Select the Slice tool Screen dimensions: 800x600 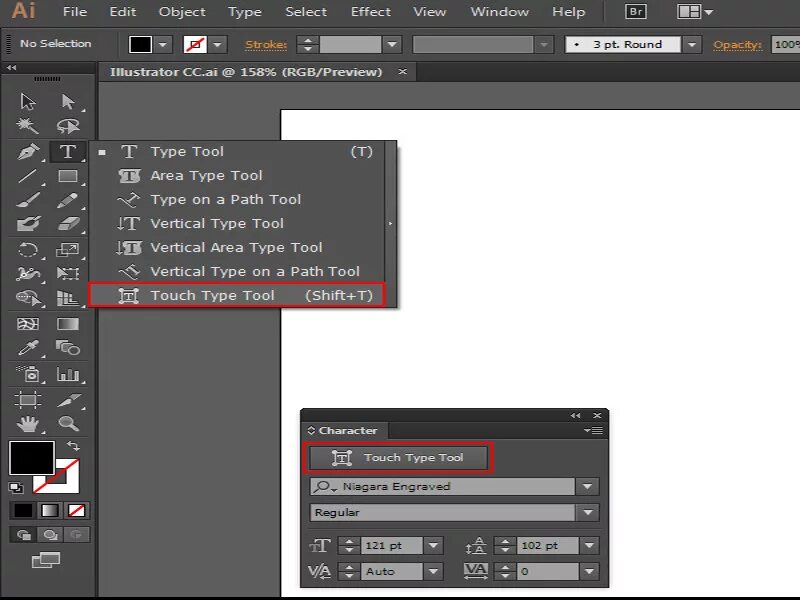(68, 399)
